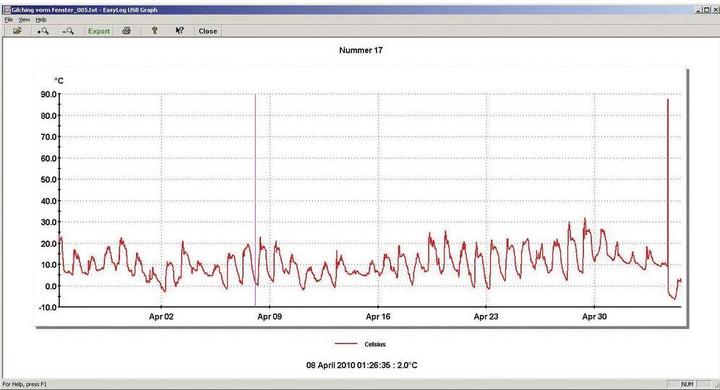Click the Apr 09 date axis label
The image size is (720, 390).
(270, 317)
